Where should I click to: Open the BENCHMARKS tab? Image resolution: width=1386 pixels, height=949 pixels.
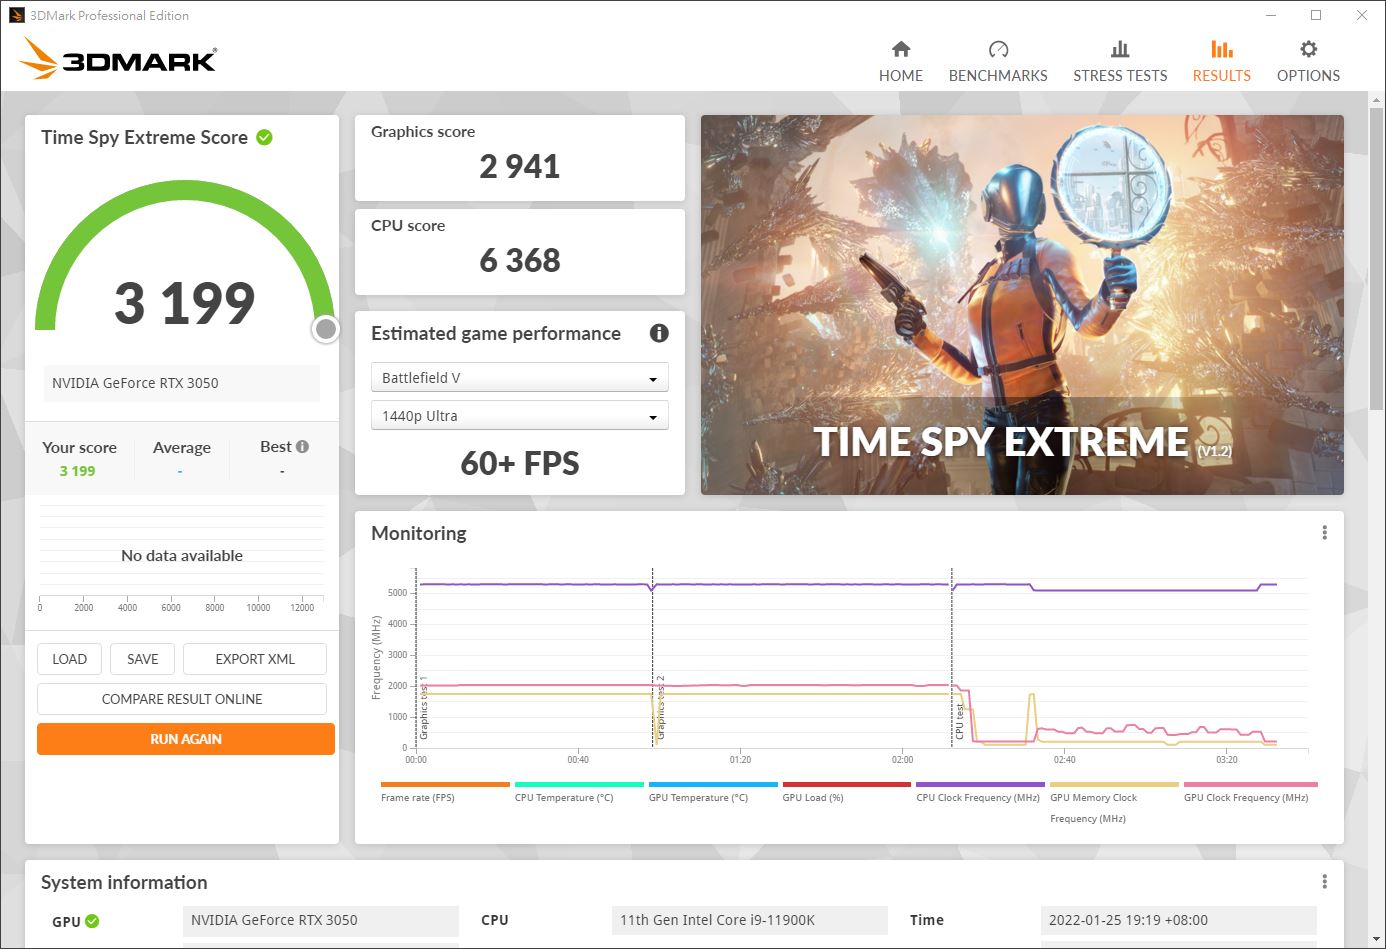[x=997, y=62]
